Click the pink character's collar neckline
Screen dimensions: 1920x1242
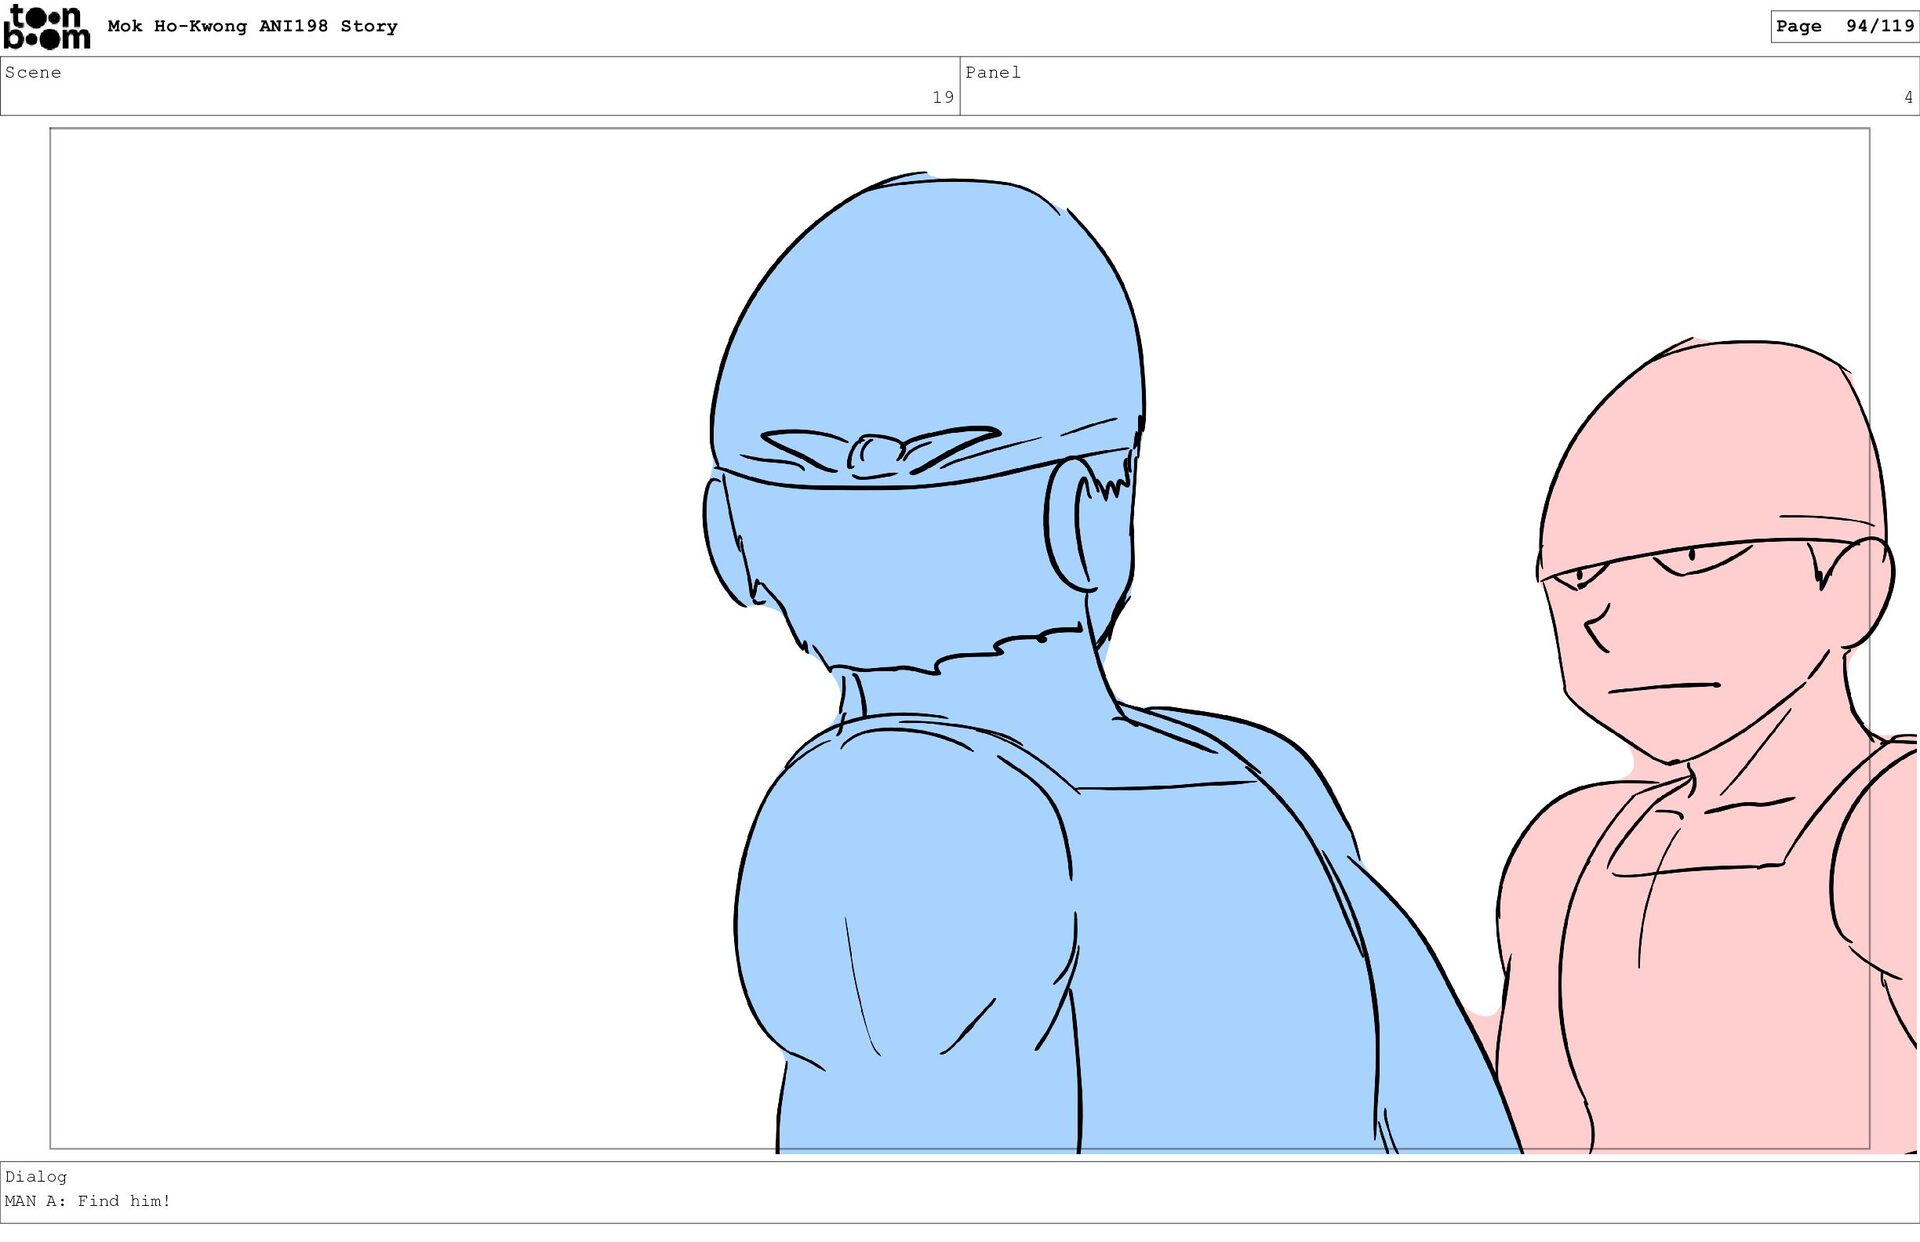tap(1700, 868)
